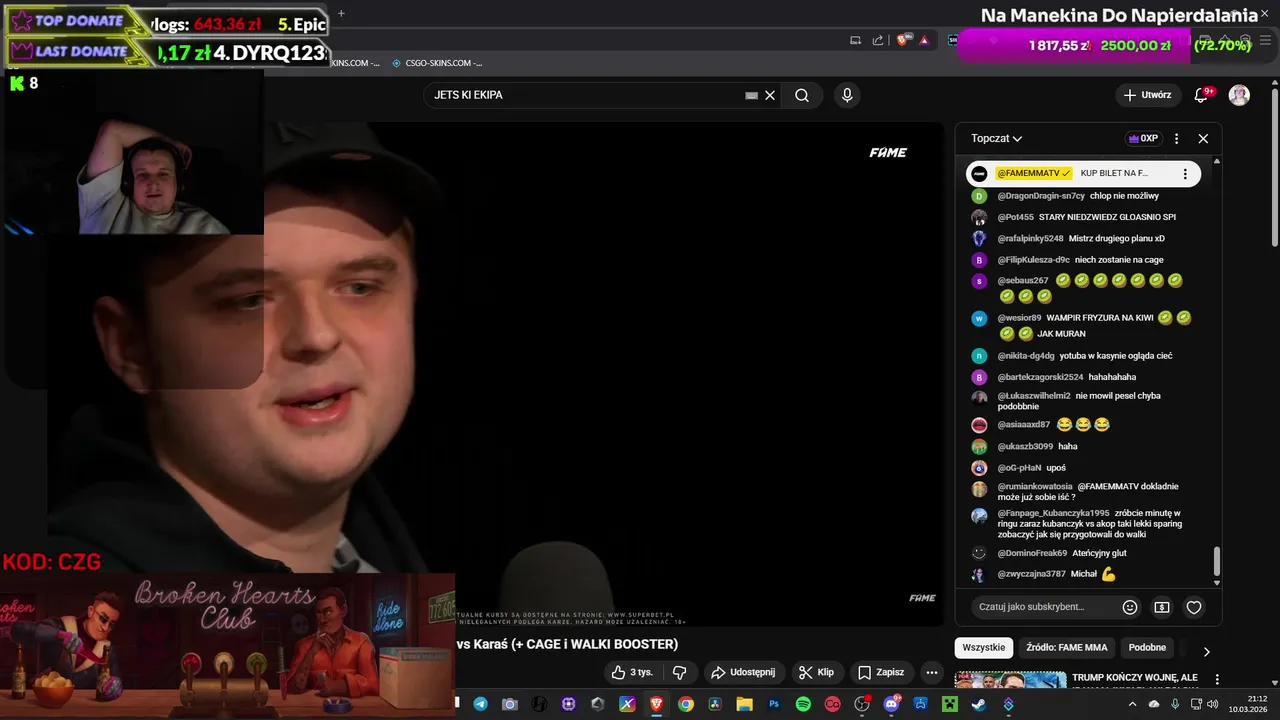This screenshot has height=720, width=1280.
Task: Like the video (3 tys.)
Action: (632, 672)
